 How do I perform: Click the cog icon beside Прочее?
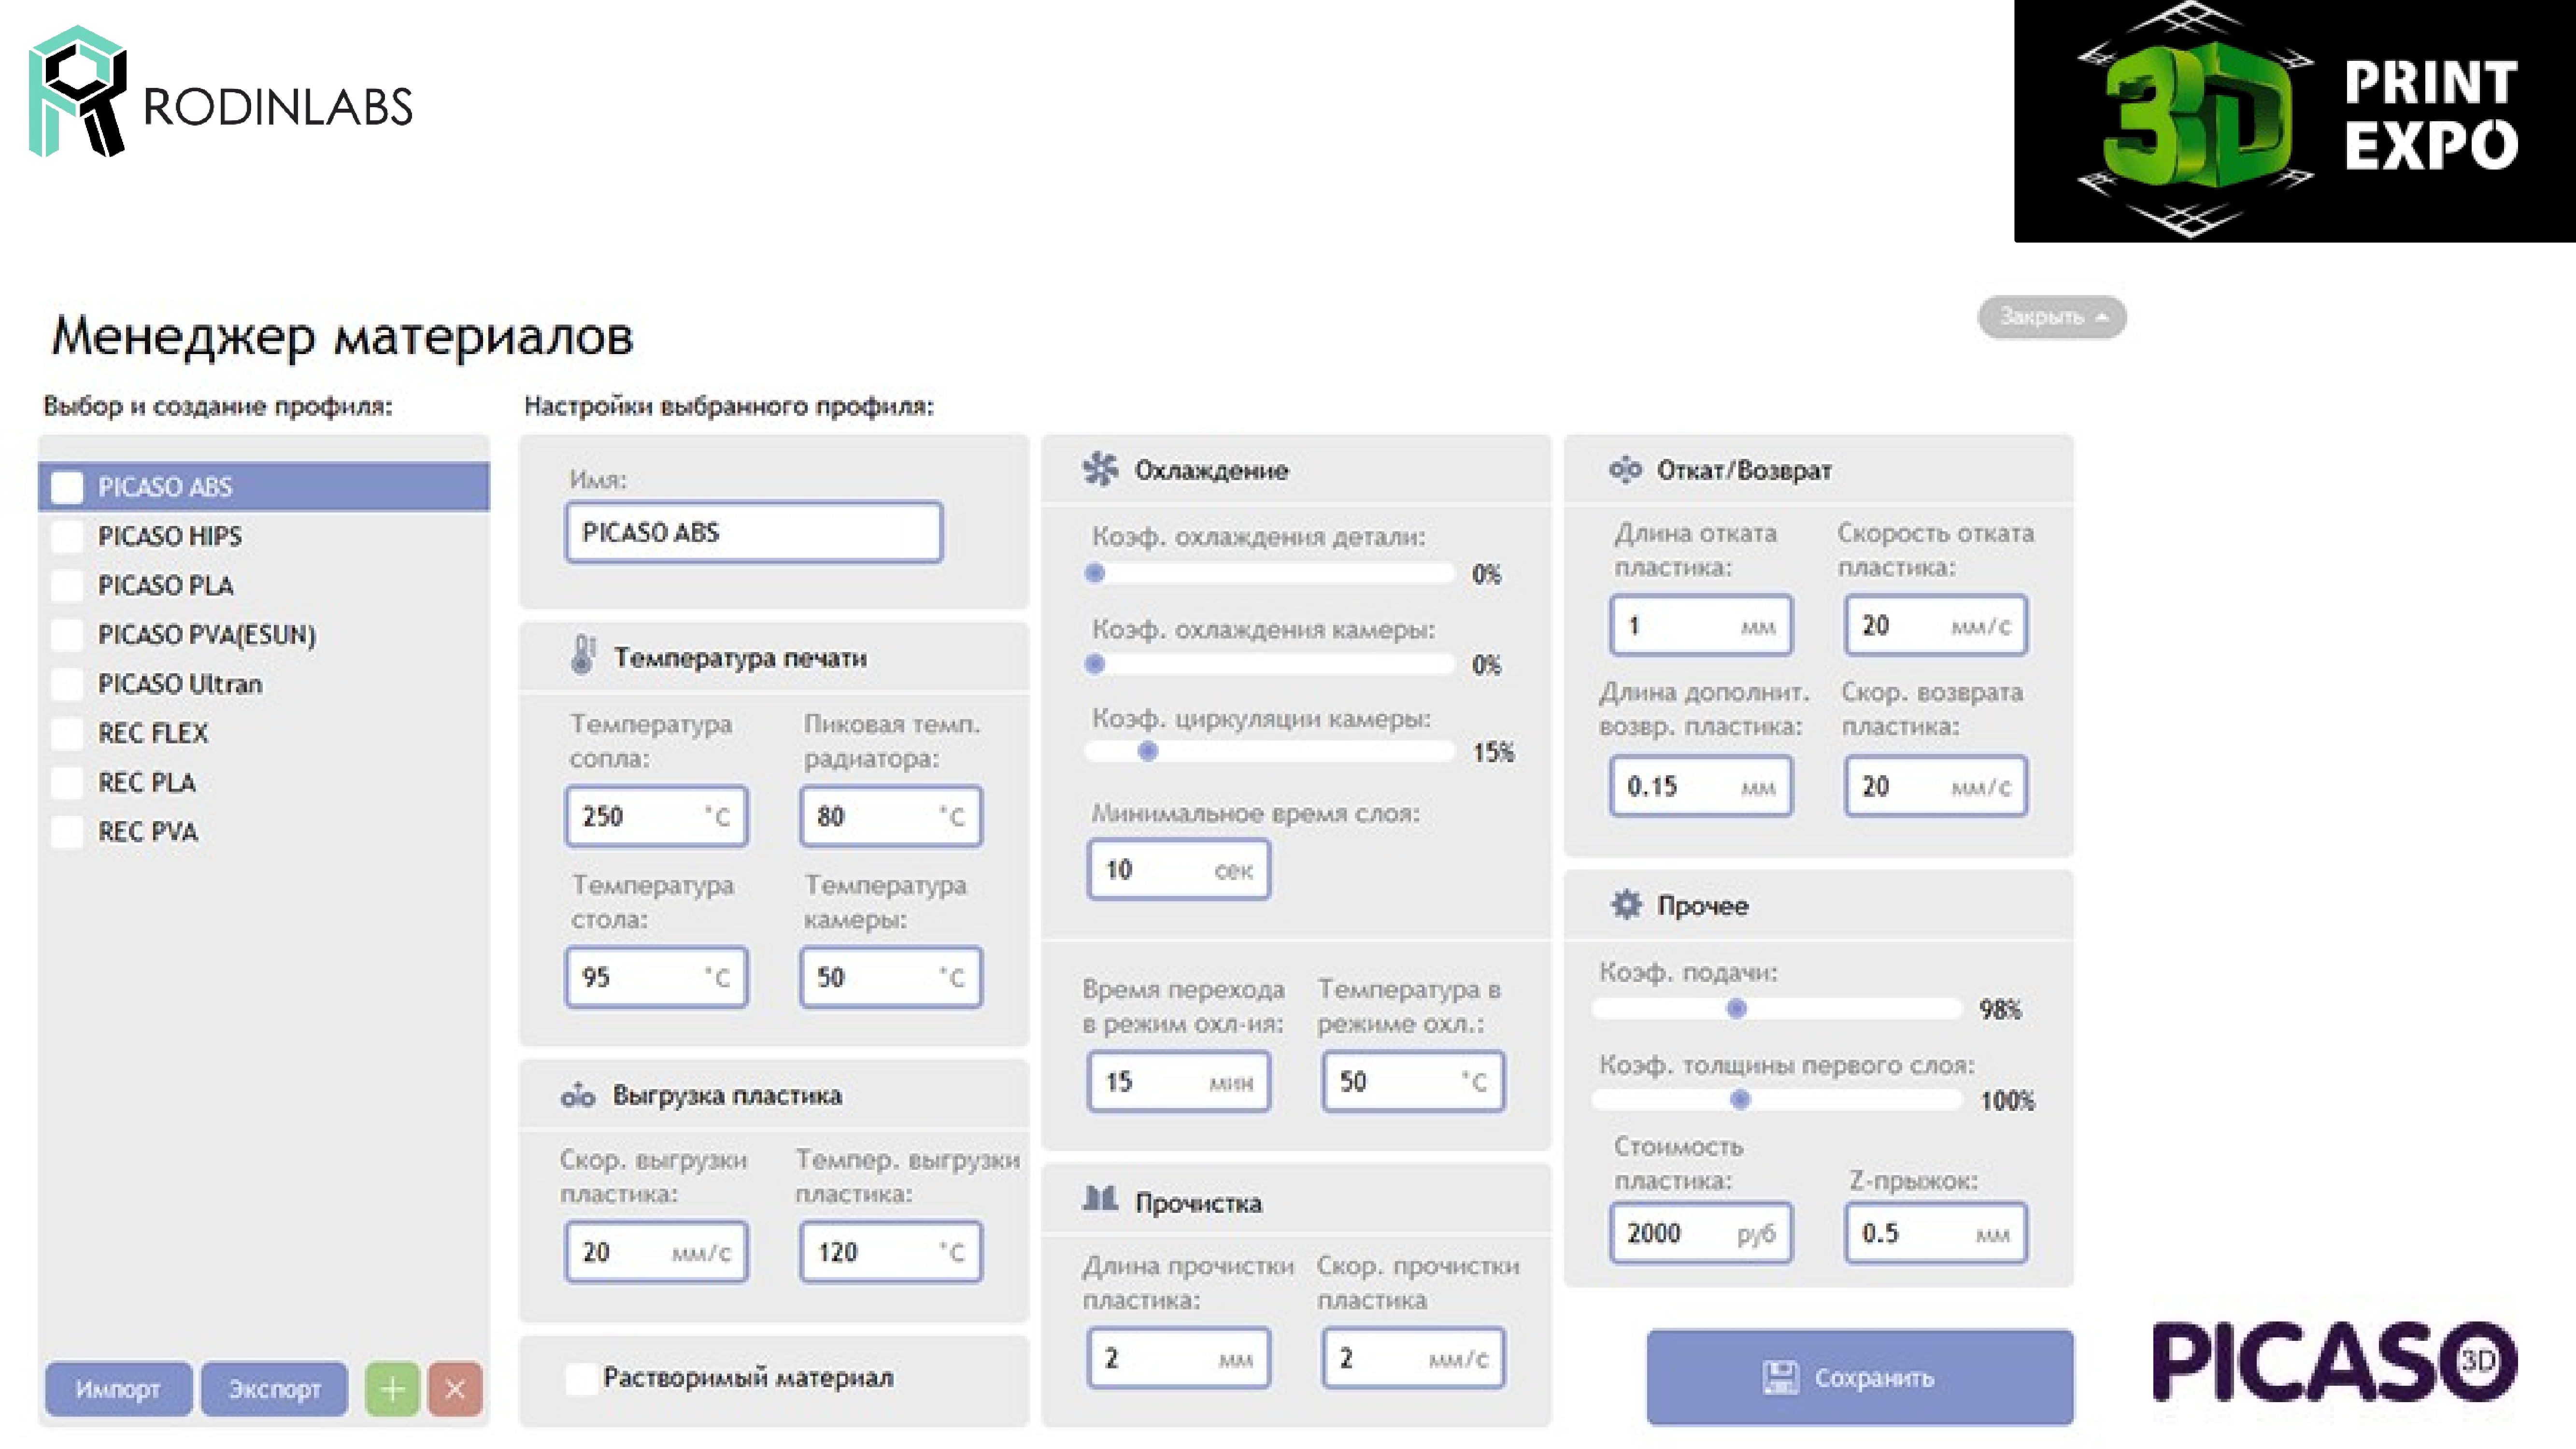click(1627, 904)
